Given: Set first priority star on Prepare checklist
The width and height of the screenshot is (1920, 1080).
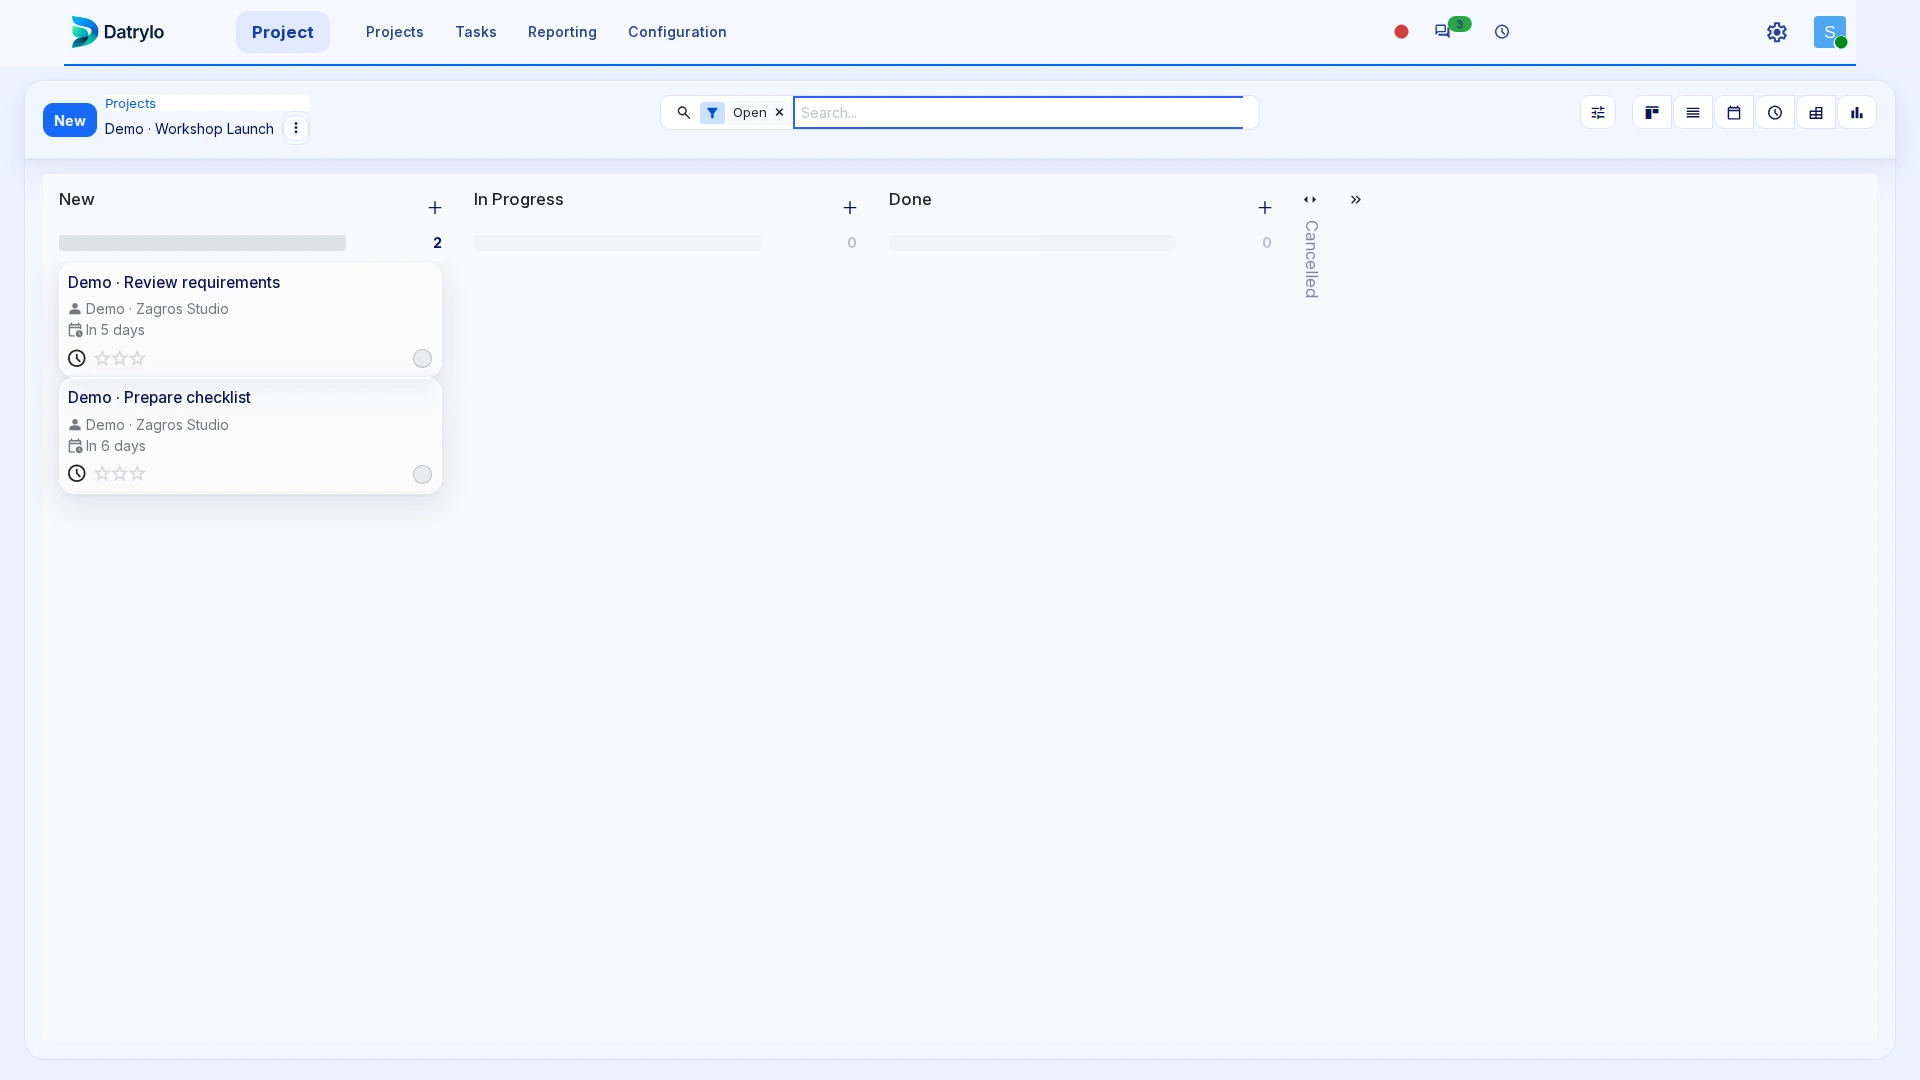Looking at the screenshot, I should (102, 473).
